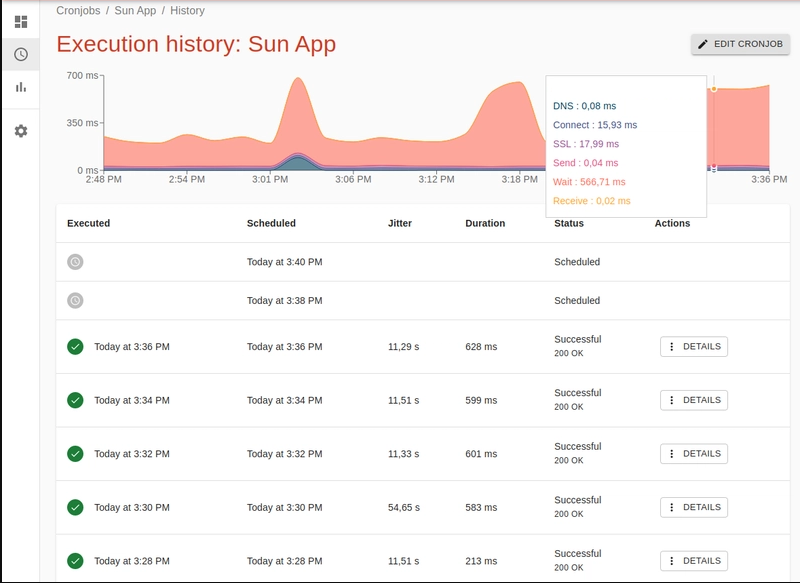
Task: Go to Cronjobs in the breadcrumb
Action: pos(78,11)
